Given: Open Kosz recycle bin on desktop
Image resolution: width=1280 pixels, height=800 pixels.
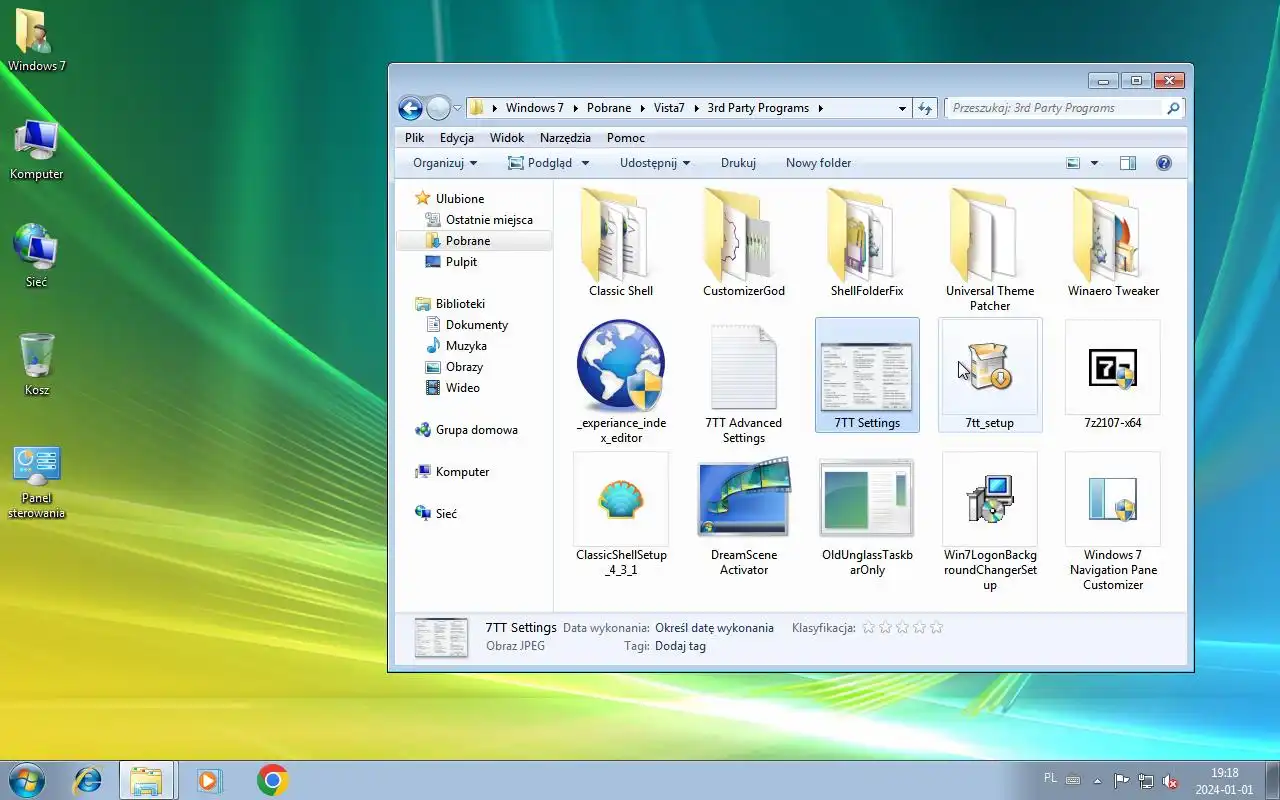Looking at the screenshot, I should coord(37,365).
